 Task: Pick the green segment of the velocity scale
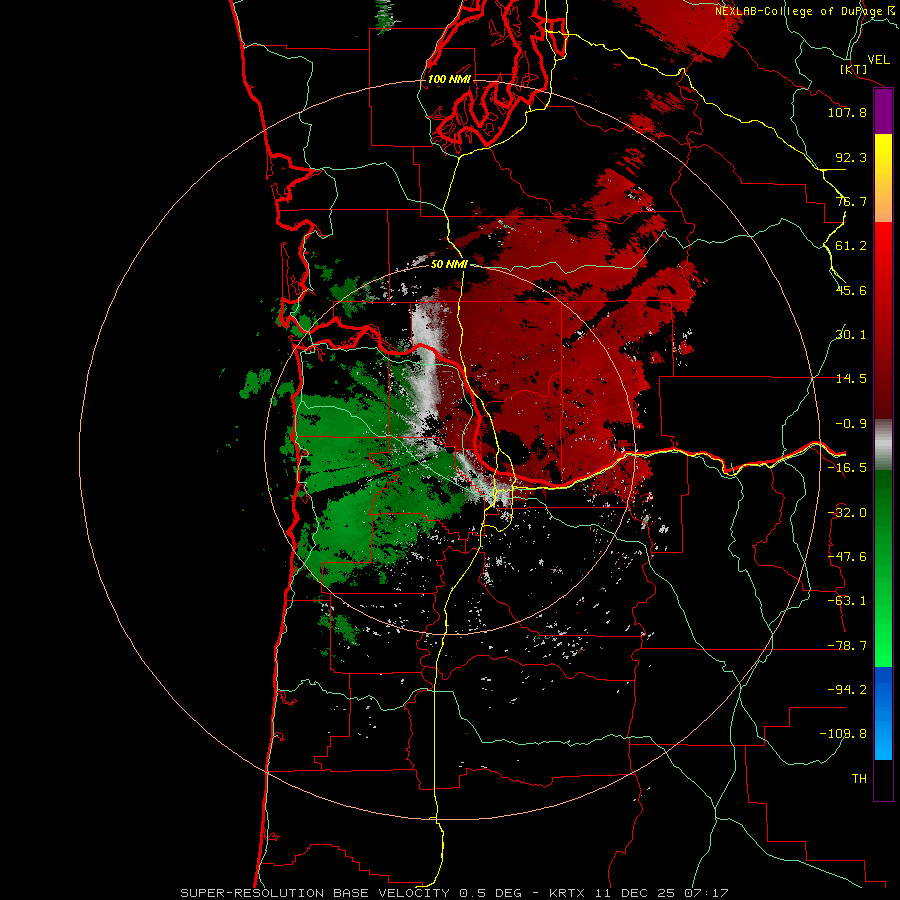(883, 568)
